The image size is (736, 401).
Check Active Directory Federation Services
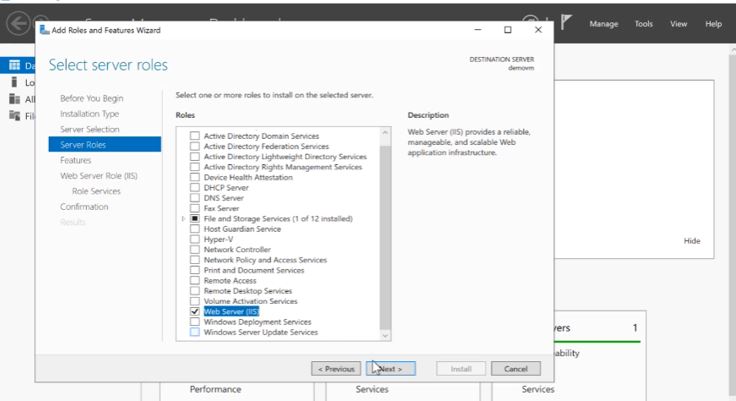[x=195, y=146]
